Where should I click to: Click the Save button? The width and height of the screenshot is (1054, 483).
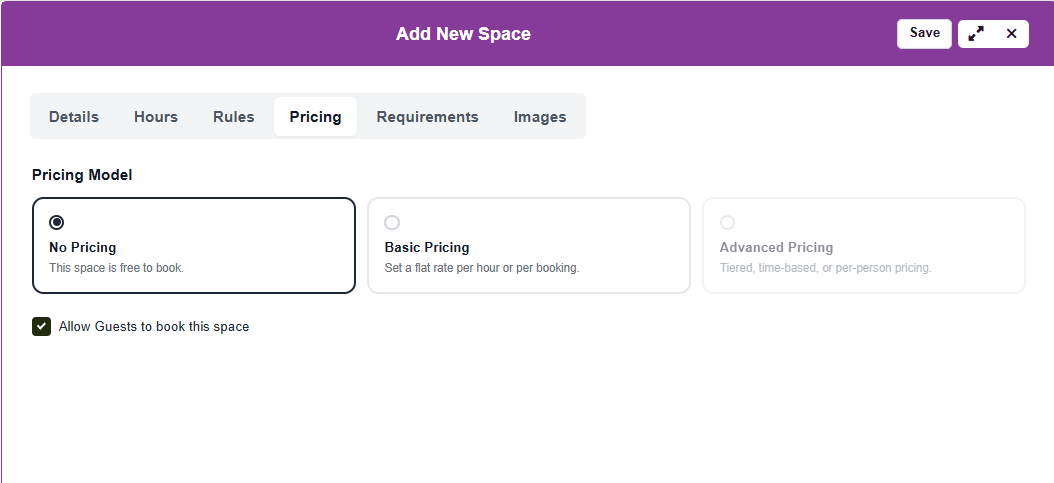pos(924,33)
